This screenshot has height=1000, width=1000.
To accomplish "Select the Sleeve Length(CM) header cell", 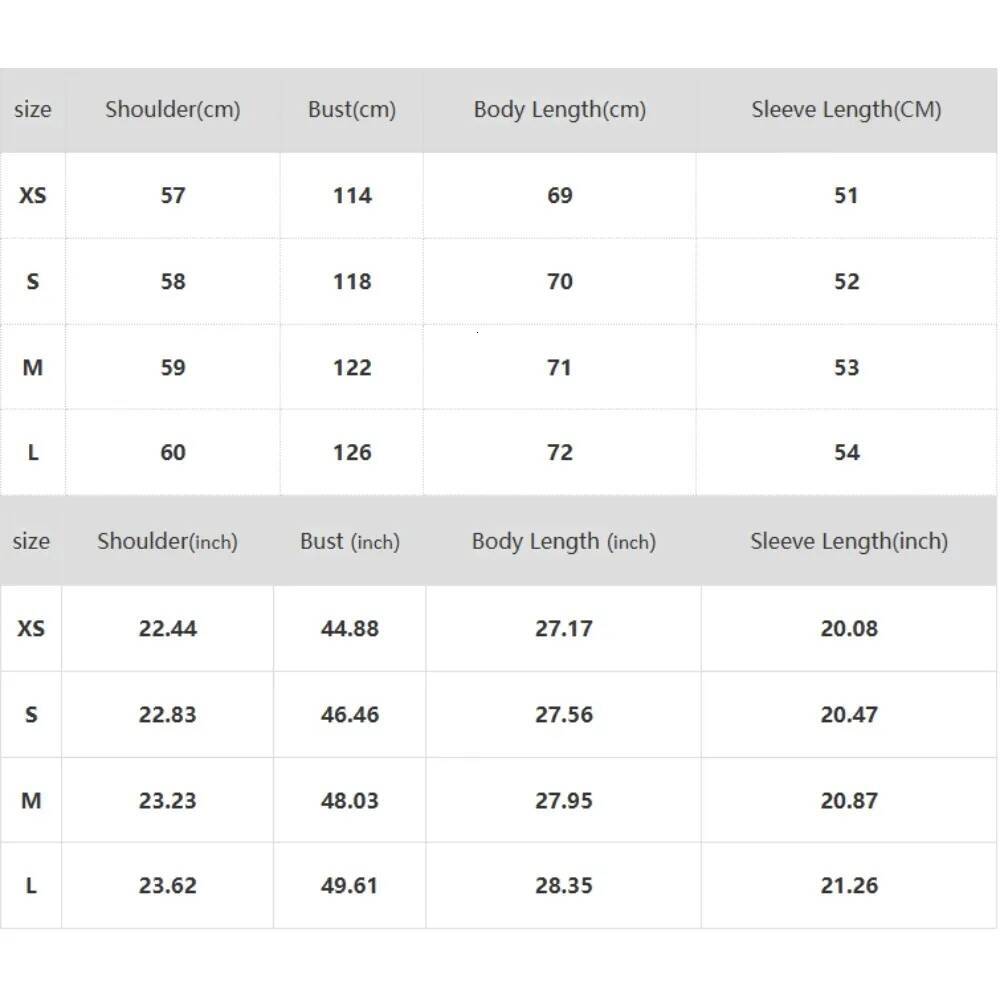I will coord(846,110).
